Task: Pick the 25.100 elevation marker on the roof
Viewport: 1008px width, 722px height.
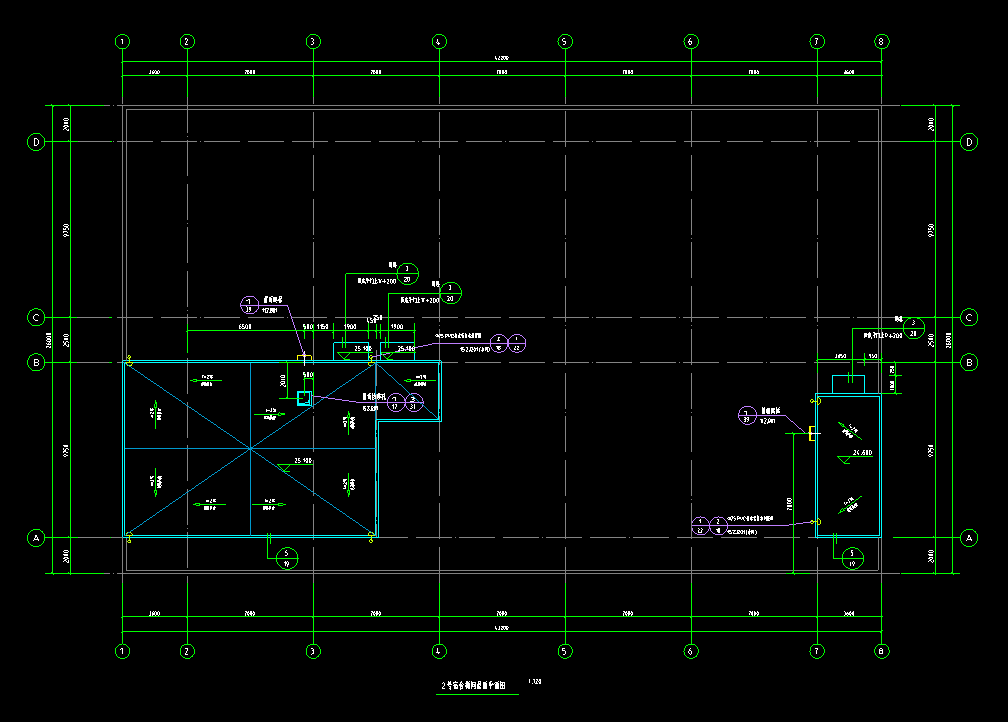Action: point(303,462)
